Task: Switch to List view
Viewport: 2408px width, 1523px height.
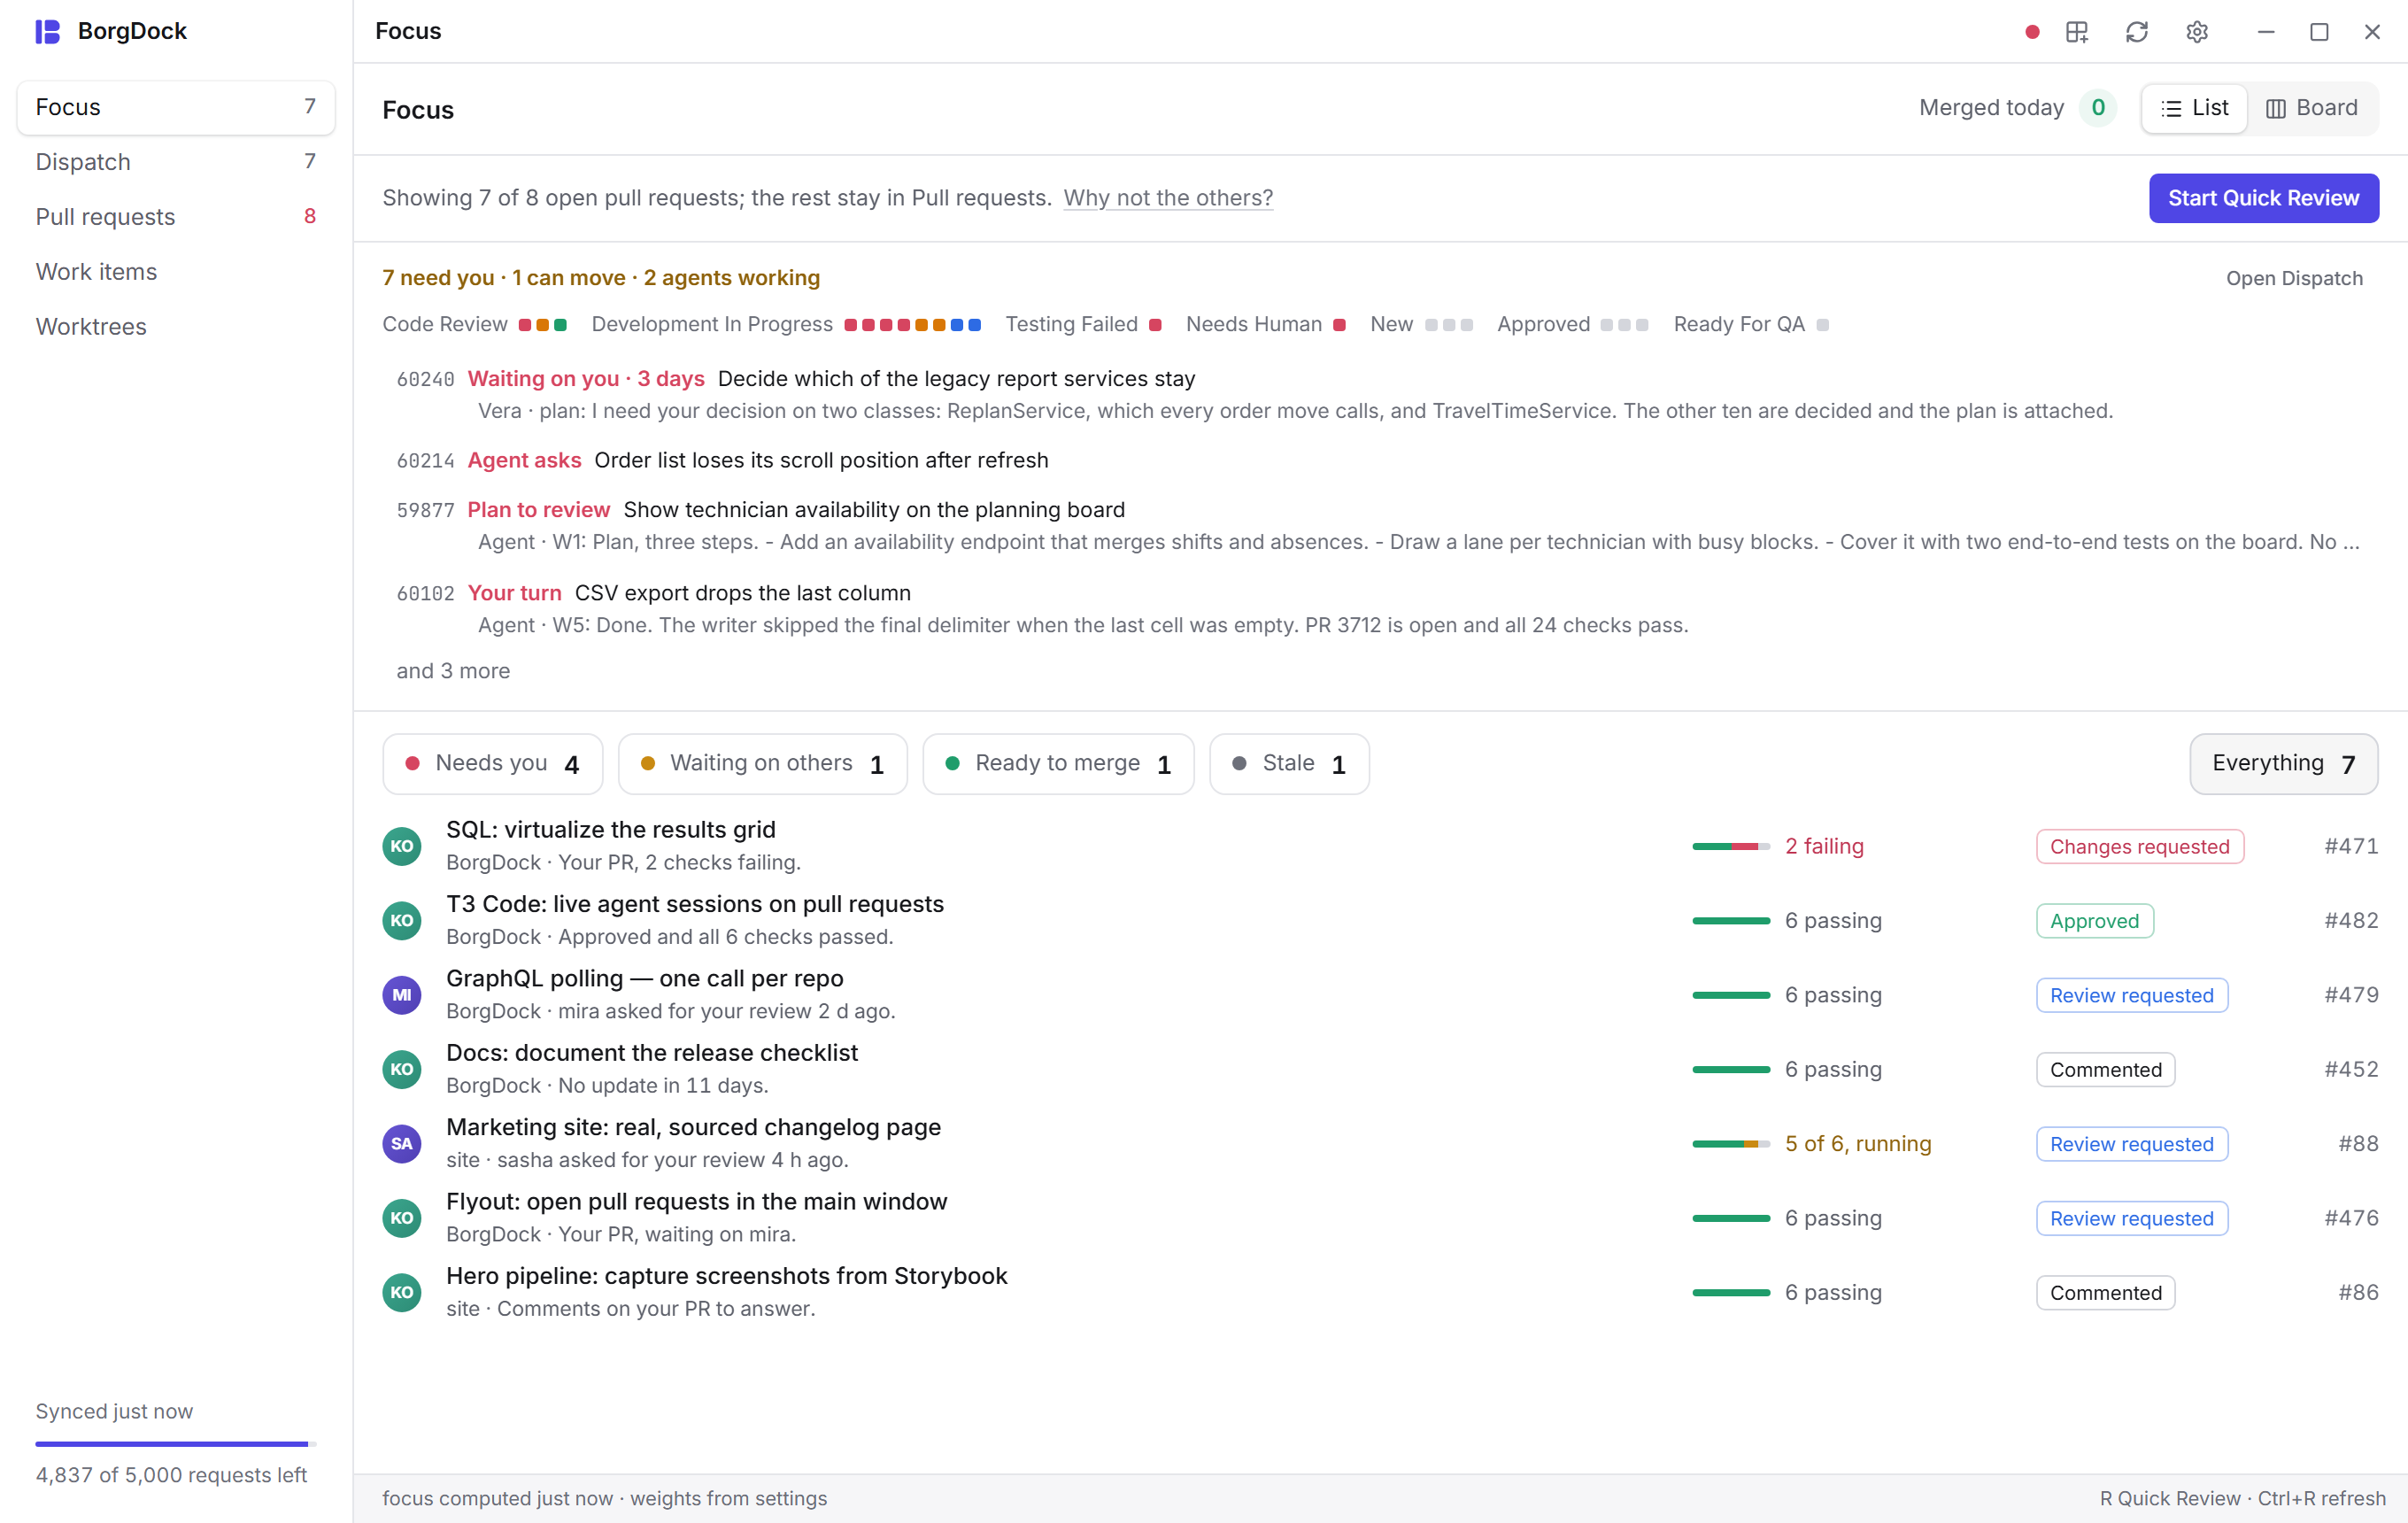Action: coord(2194,108)
